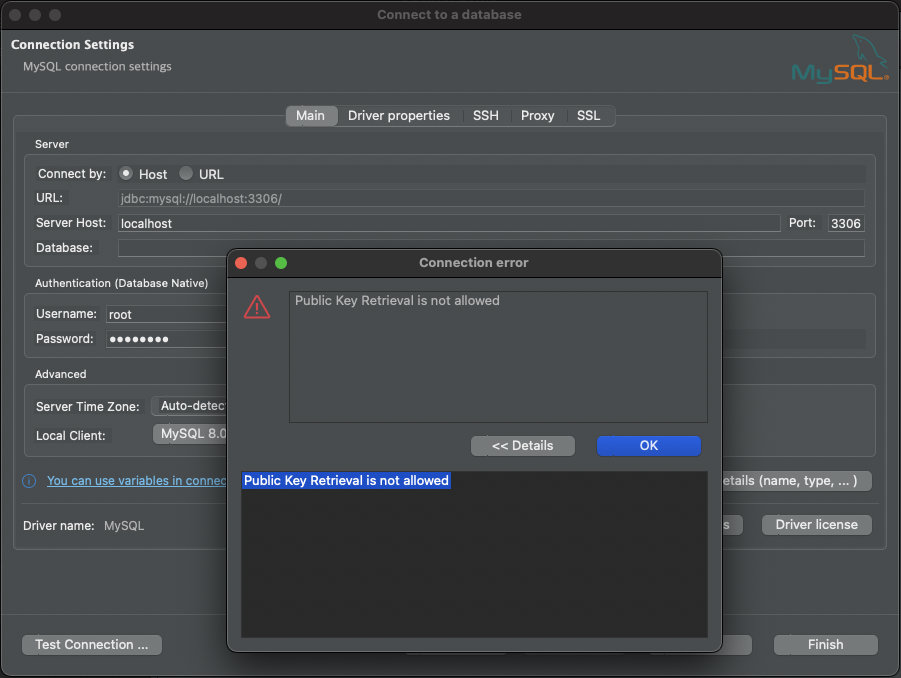Screen dimensions: 901x678
Task: Open the SSH tab
Action: point(486,115)
